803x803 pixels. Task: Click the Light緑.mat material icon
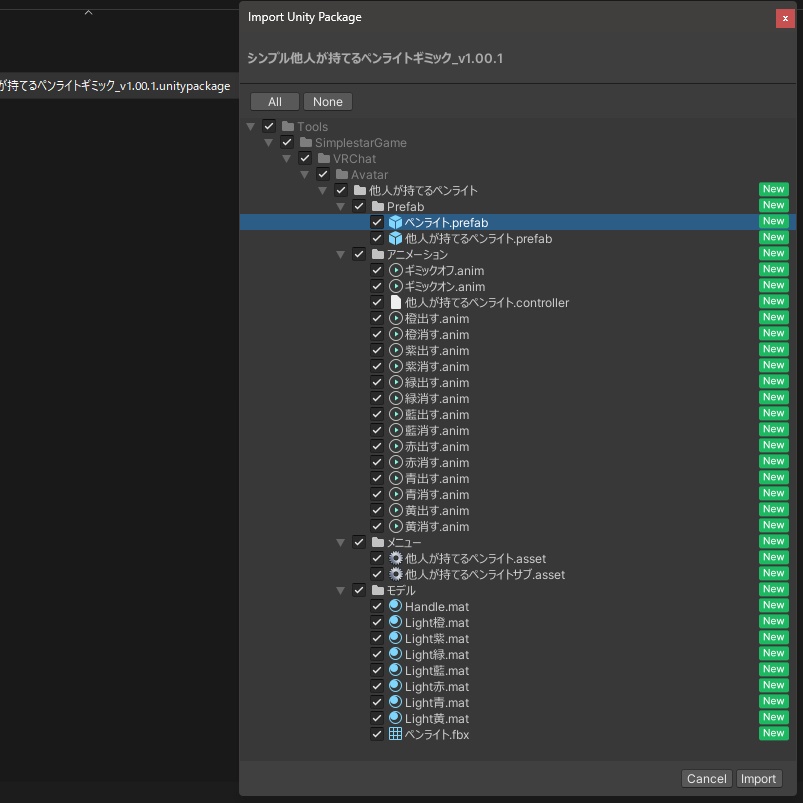pyautogui.click(x=395, y=654)
